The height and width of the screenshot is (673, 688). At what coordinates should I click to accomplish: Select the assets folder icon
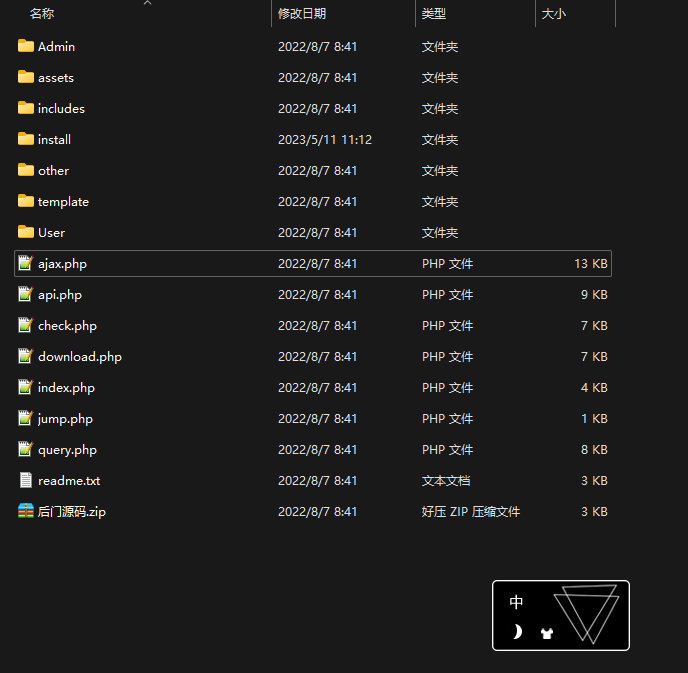click(26, 77)
